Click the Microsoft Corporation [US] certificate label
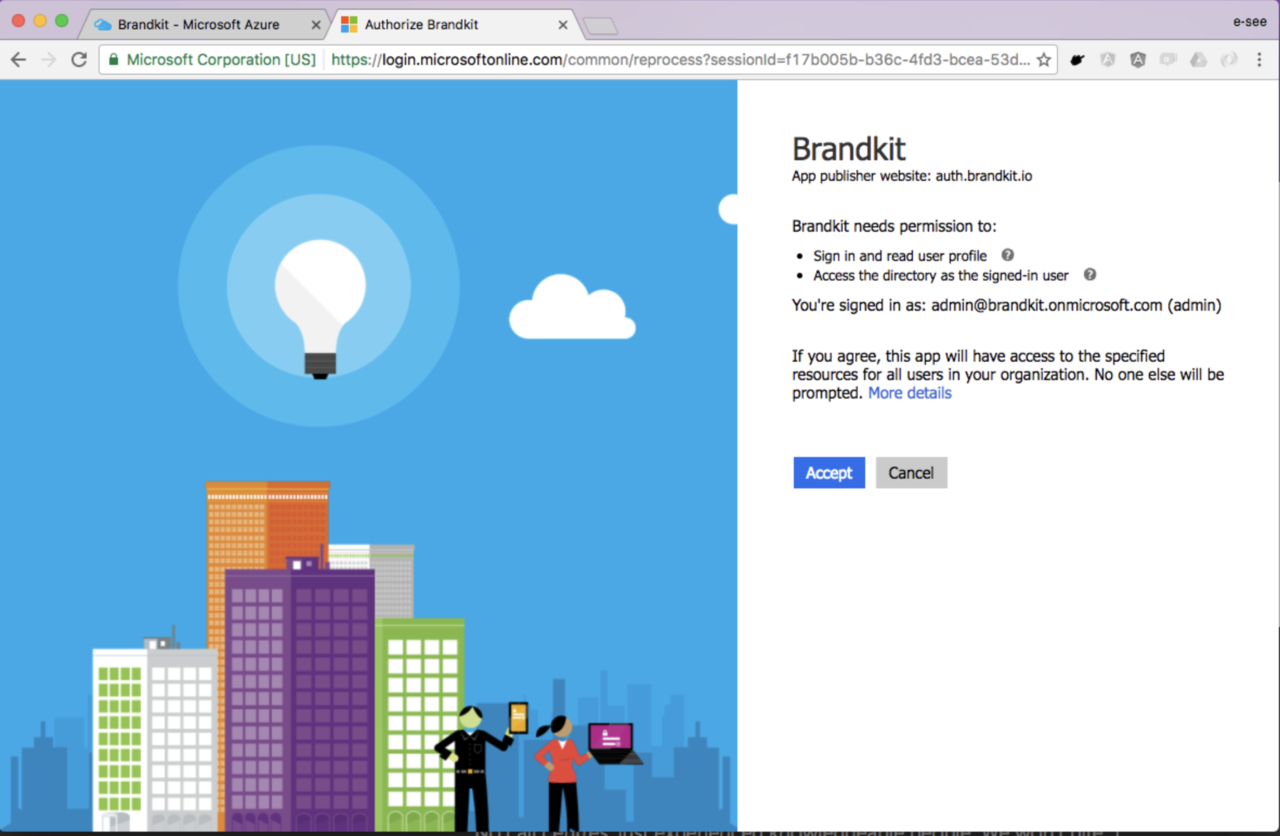 click(x=212, y=60)
